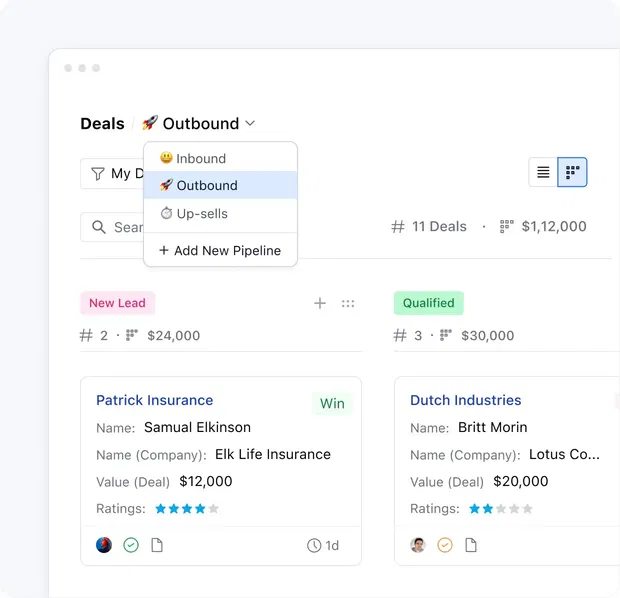Set Patrick Insurance rating to one star
The width and height of the screenshot is (620, 598).
[x=161, y=509]
